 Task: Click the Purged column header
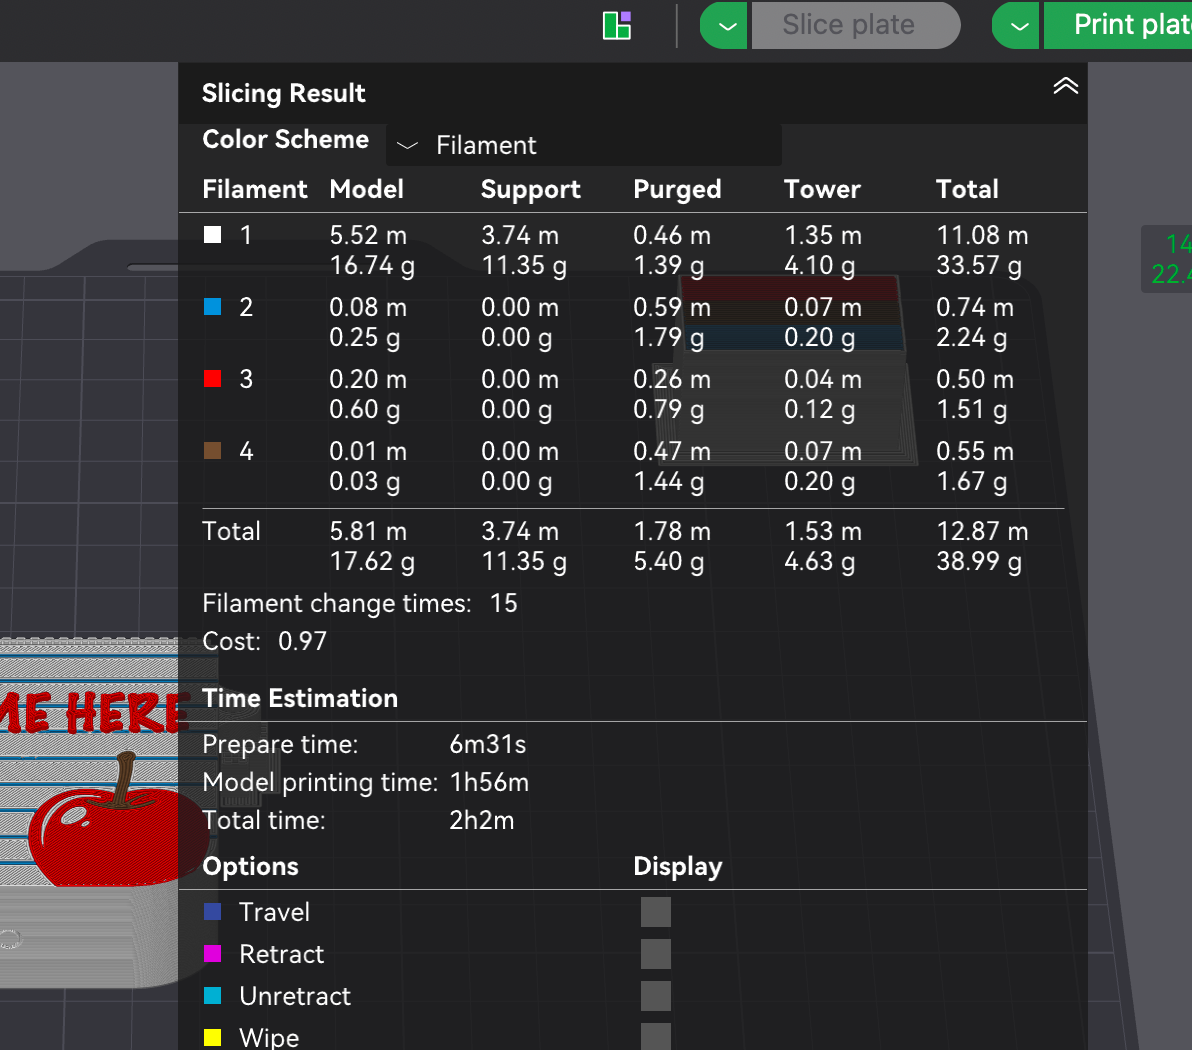point(677,189)
